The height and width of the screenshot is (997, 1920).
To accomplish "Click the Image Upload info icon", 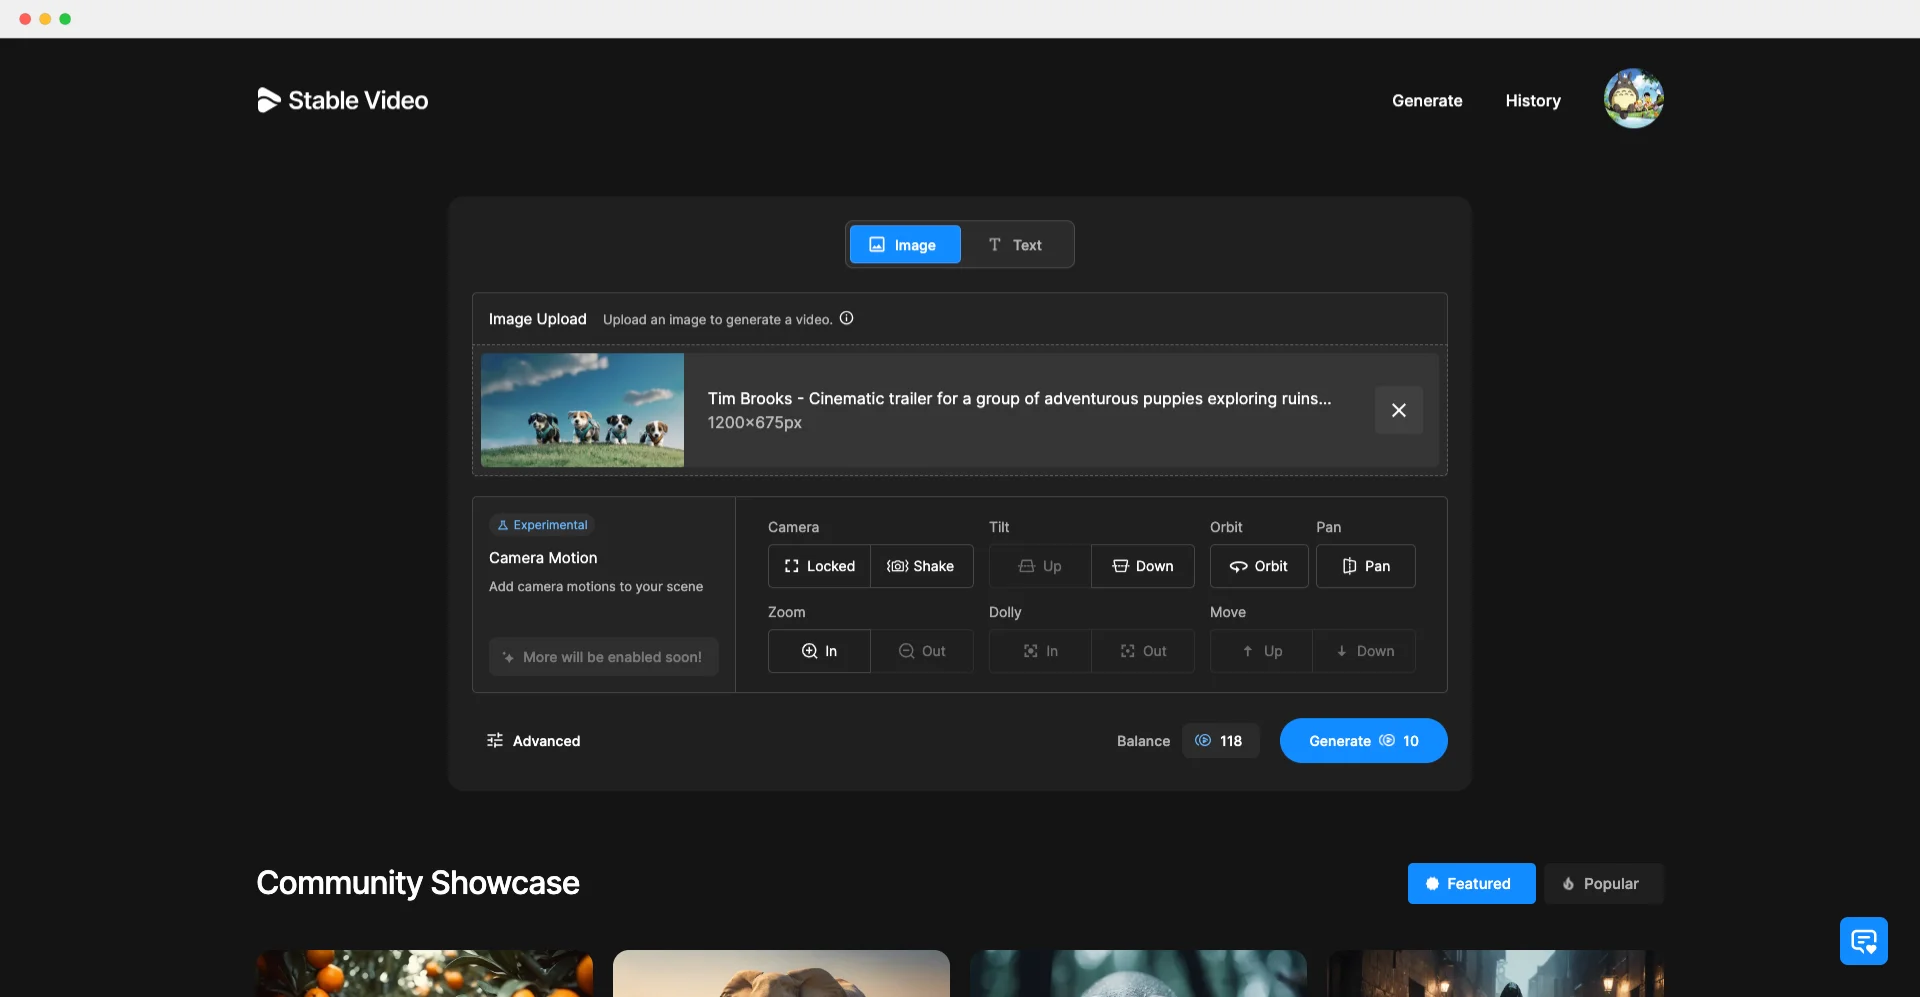I will [846, 318].
